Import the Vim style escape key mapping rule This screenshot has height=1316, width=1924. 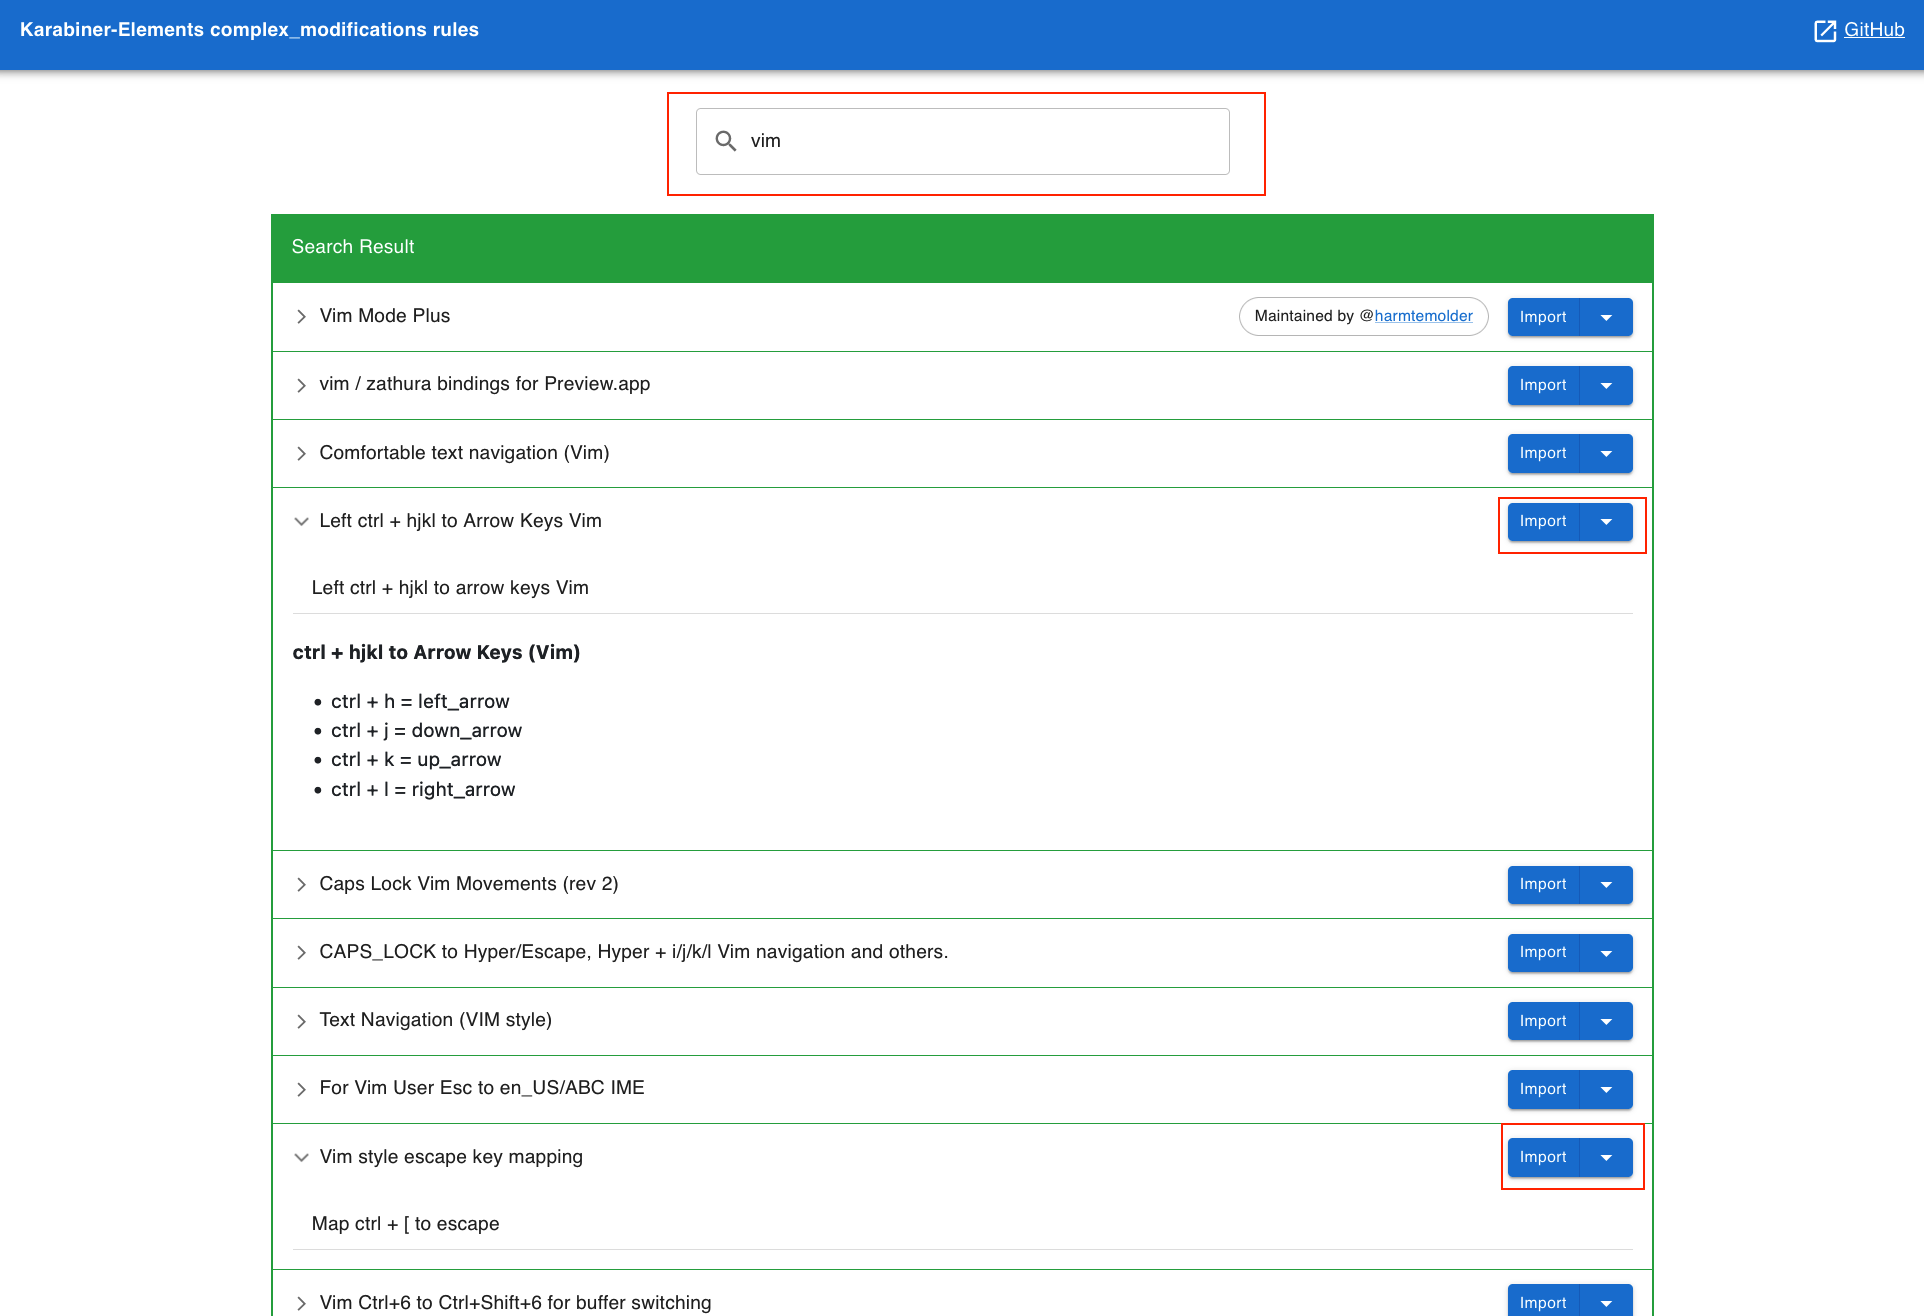click(1543, 1157)
